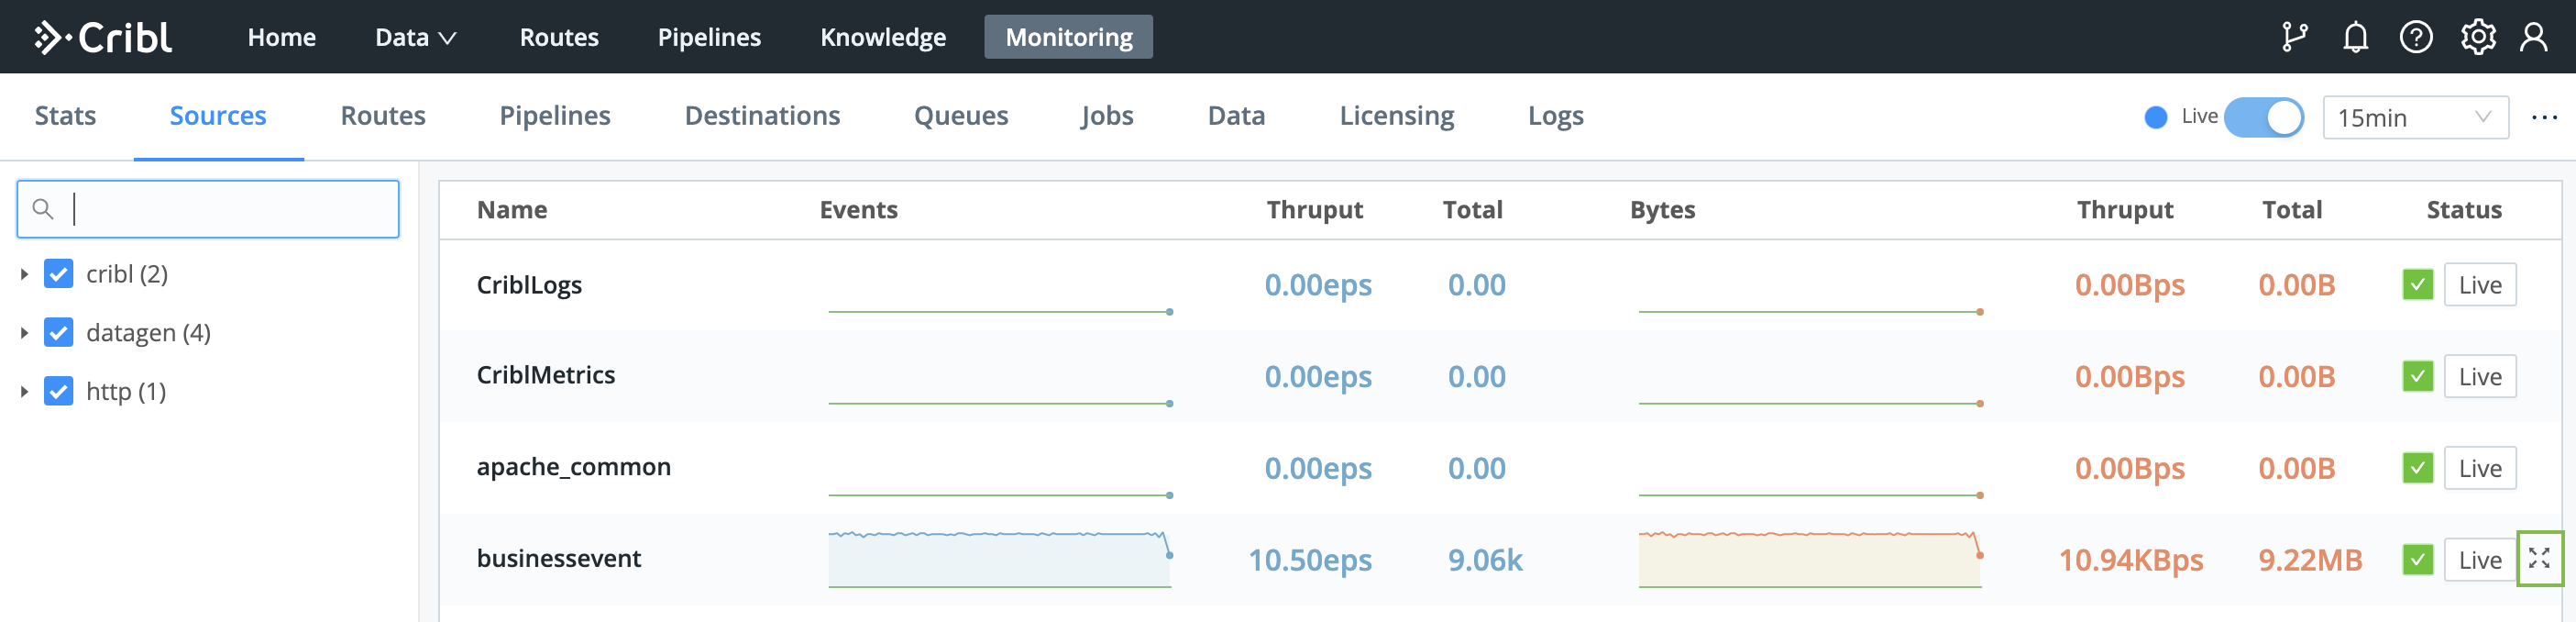Open the help question mark icon
The image size is (2576, 622).
(2416, 37)
